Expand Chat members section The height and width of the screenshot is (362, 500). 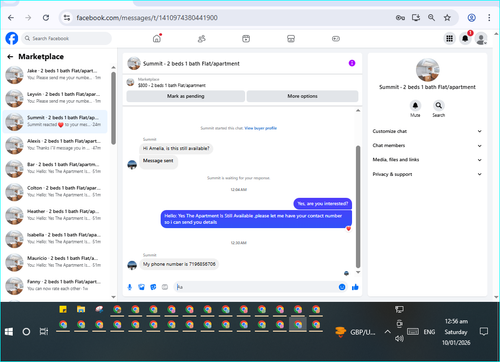click(x=427, y=146)
